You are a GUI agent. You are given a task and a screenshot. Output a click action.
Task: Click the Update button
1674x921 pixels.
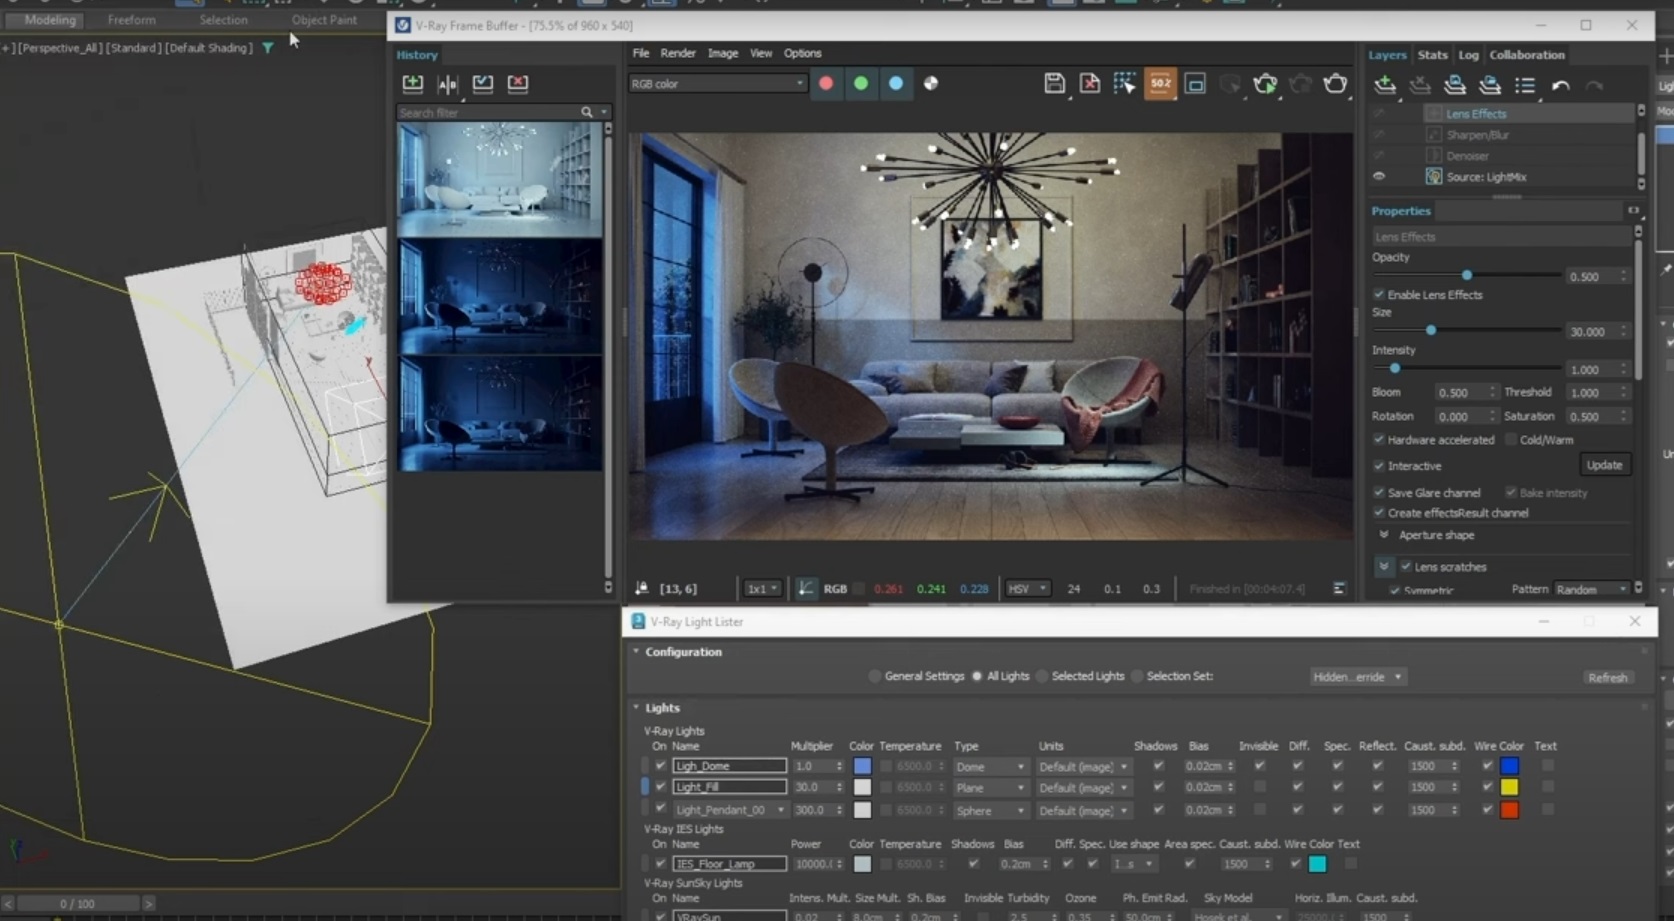[1604, 465]
